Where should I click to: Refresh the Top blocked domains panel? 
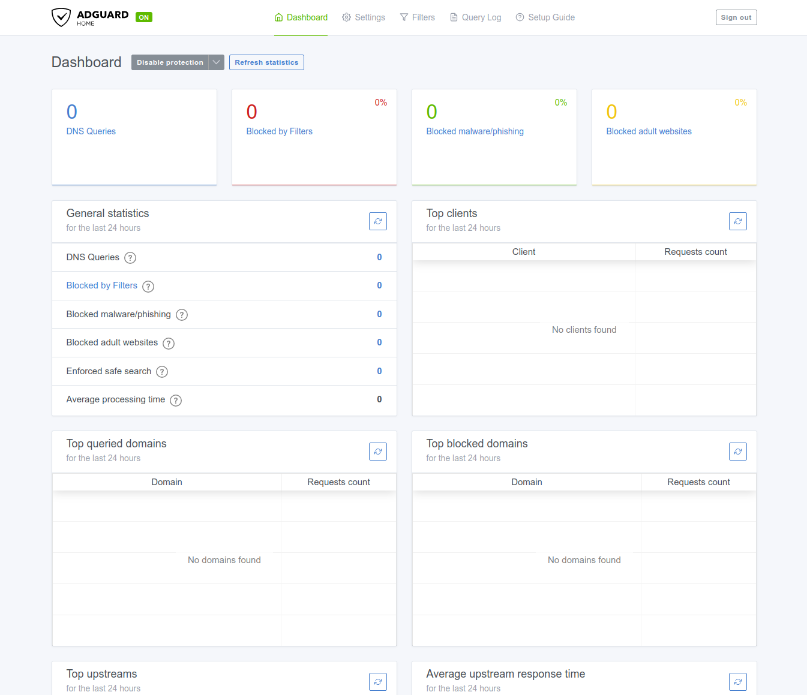point(737,451)
